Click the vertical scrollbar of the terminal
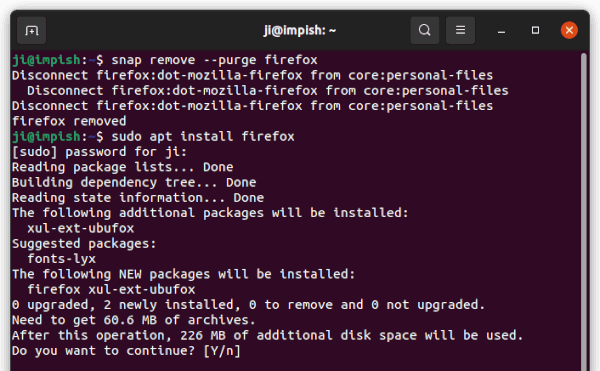 (584, 210)
